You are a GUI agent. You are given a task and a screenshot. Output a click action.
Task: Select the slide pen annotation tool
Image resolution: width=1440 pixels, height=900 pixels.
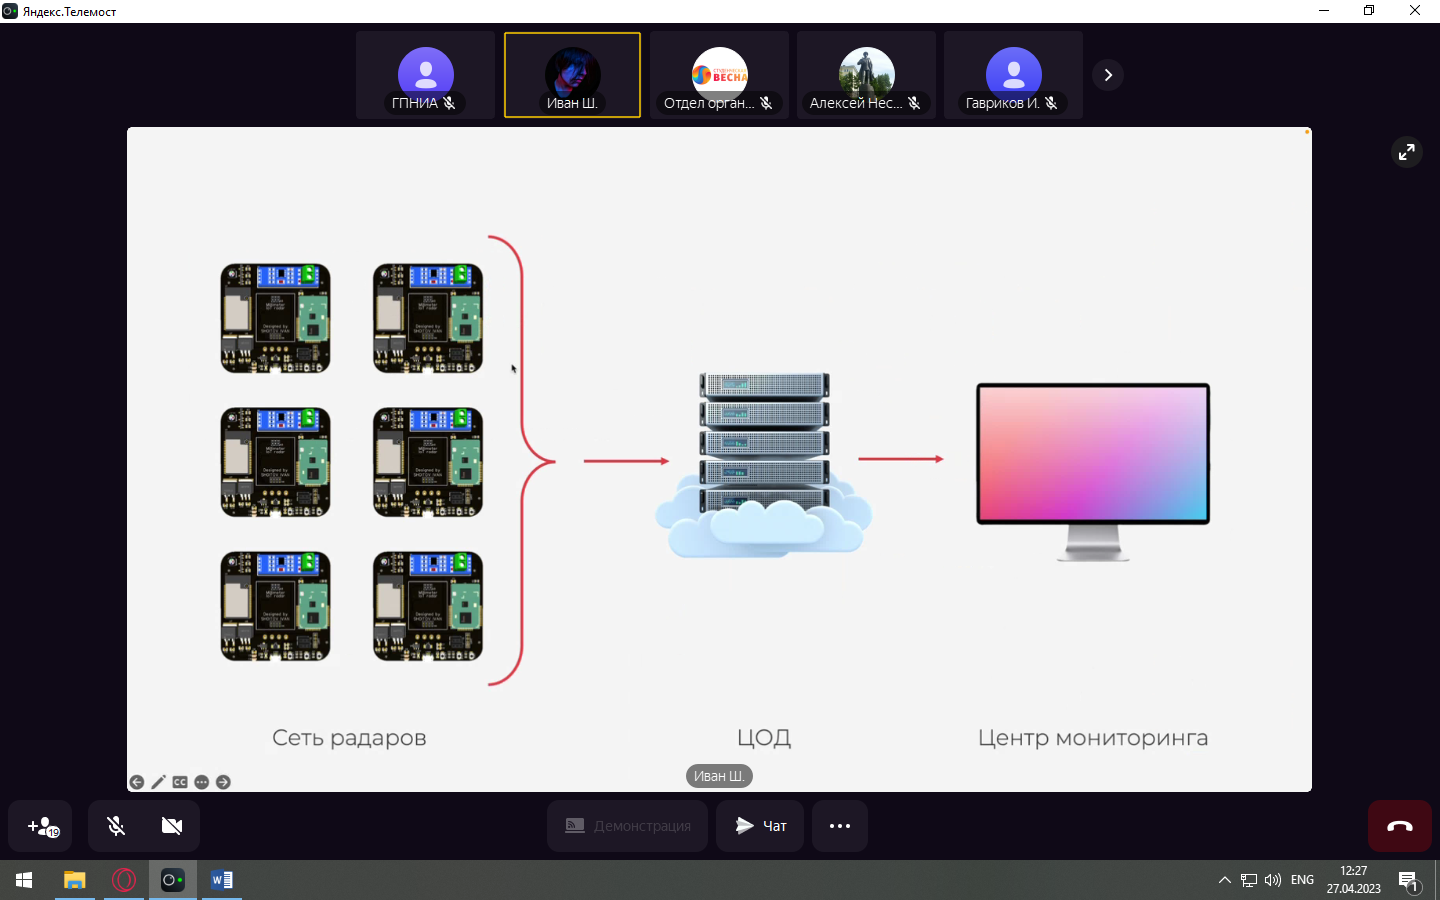[x=158, y=782]
